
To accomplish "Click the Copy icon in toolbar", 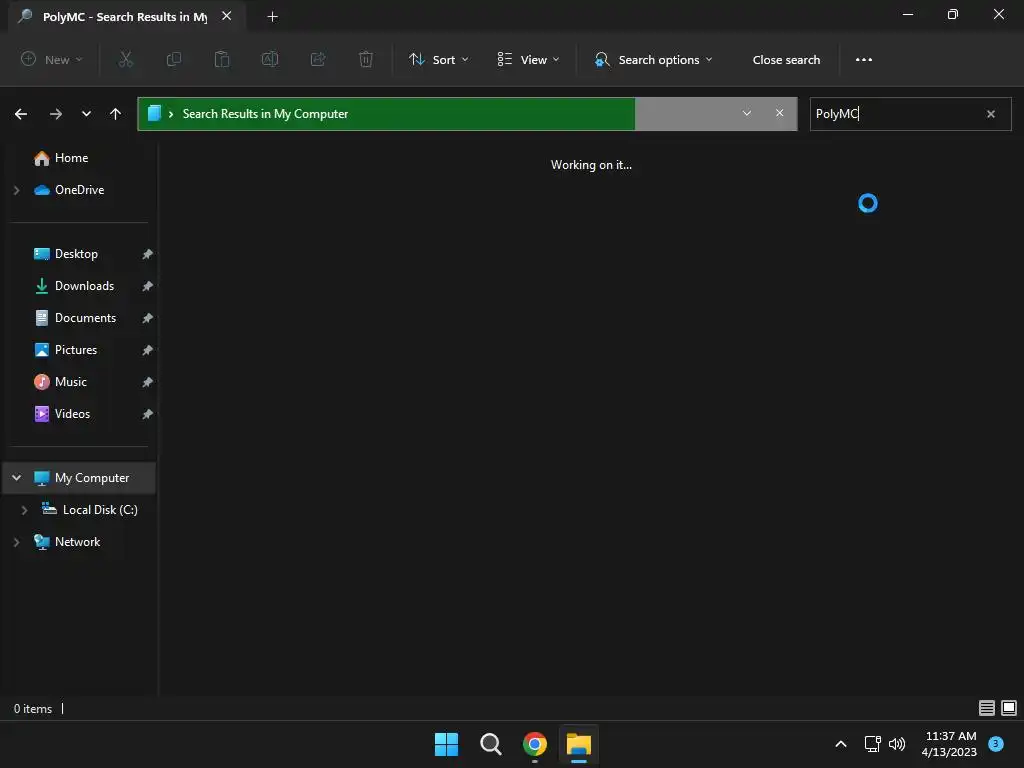I will [174, 59].
